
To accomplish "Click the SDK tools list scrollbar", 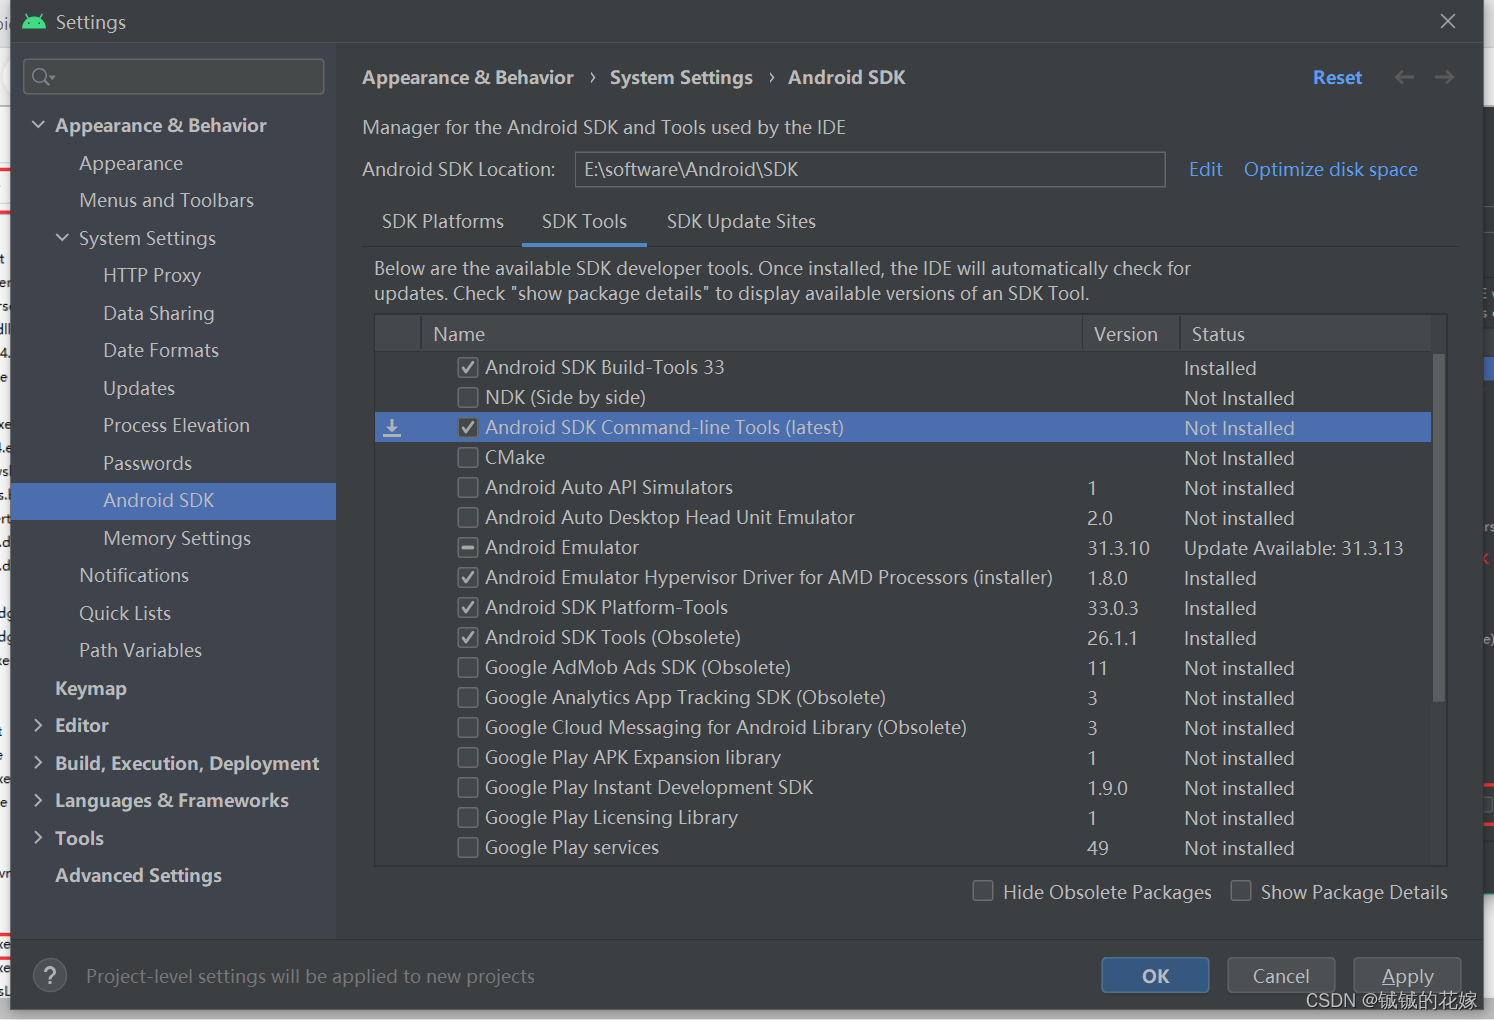I will click(x=1438, y=528).
